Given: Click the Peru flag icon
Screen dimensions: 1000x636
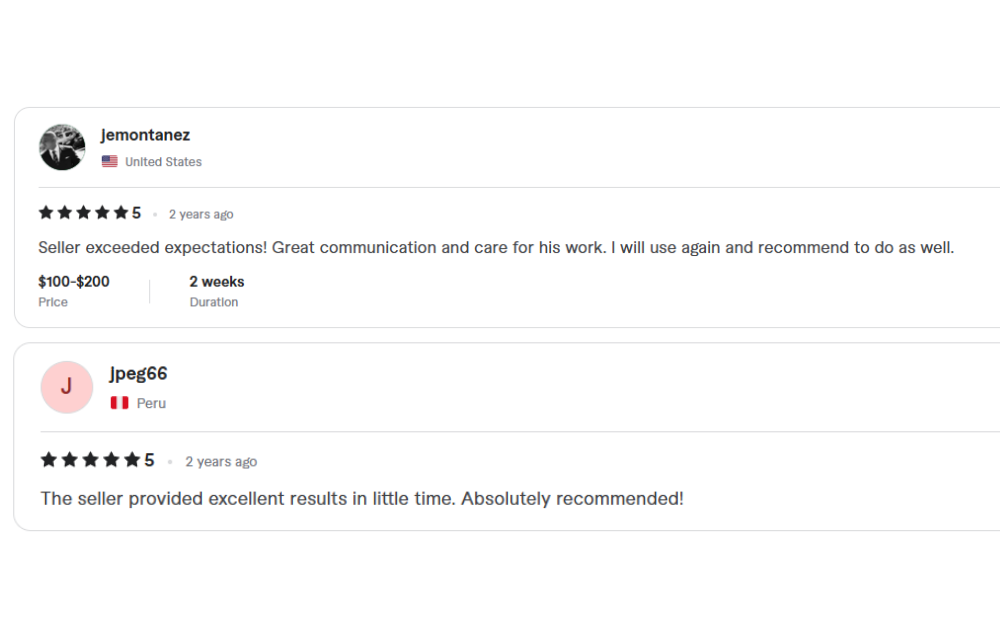Looking at the screenshot, I should 119,403.
